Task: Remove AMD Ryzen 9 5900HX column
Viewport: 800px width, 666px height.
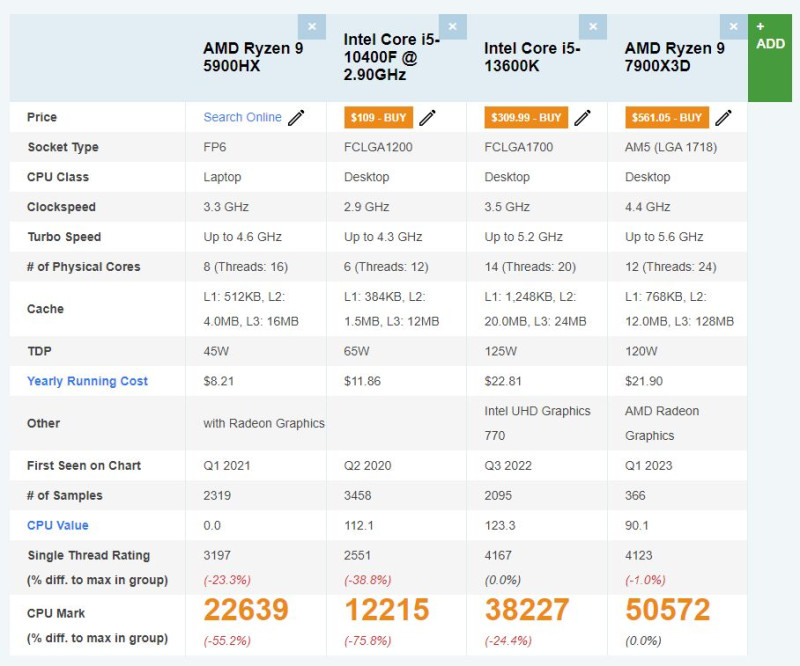Action: point(312,27)
